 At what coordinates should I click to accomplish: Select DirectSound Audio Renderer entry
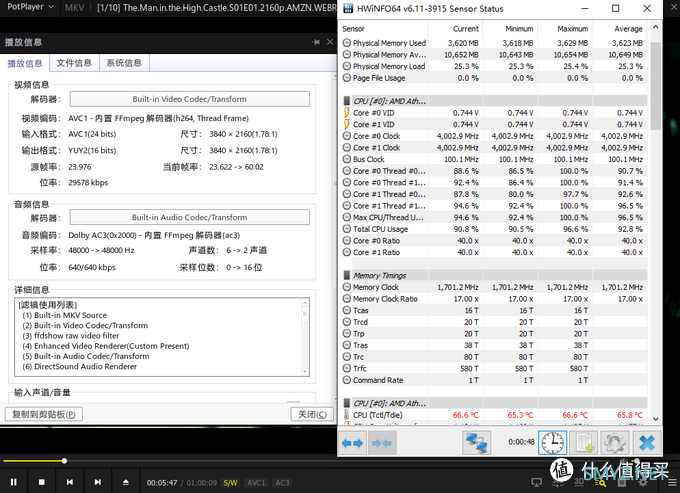[x=79, y=366]
